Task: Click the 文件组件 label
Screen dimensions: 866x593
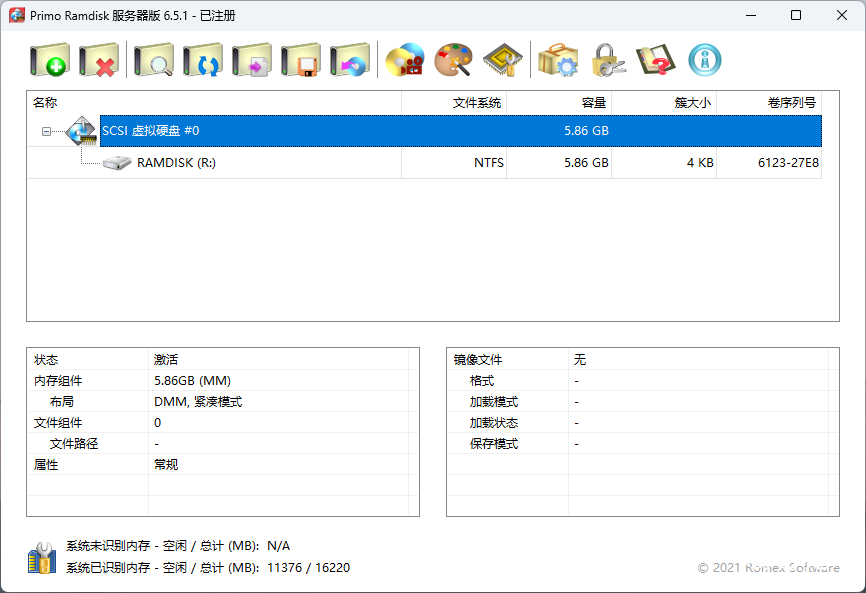Action: (x=58, y=423)
